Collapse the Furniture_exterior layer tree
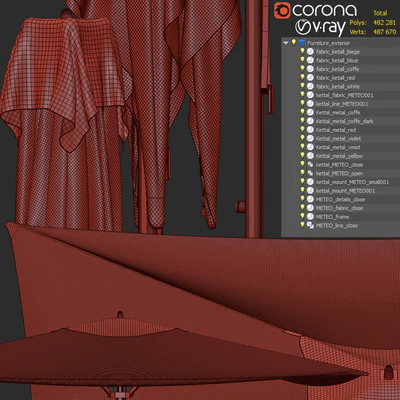This screenshot has height=400, width=400. pos(286,43)
